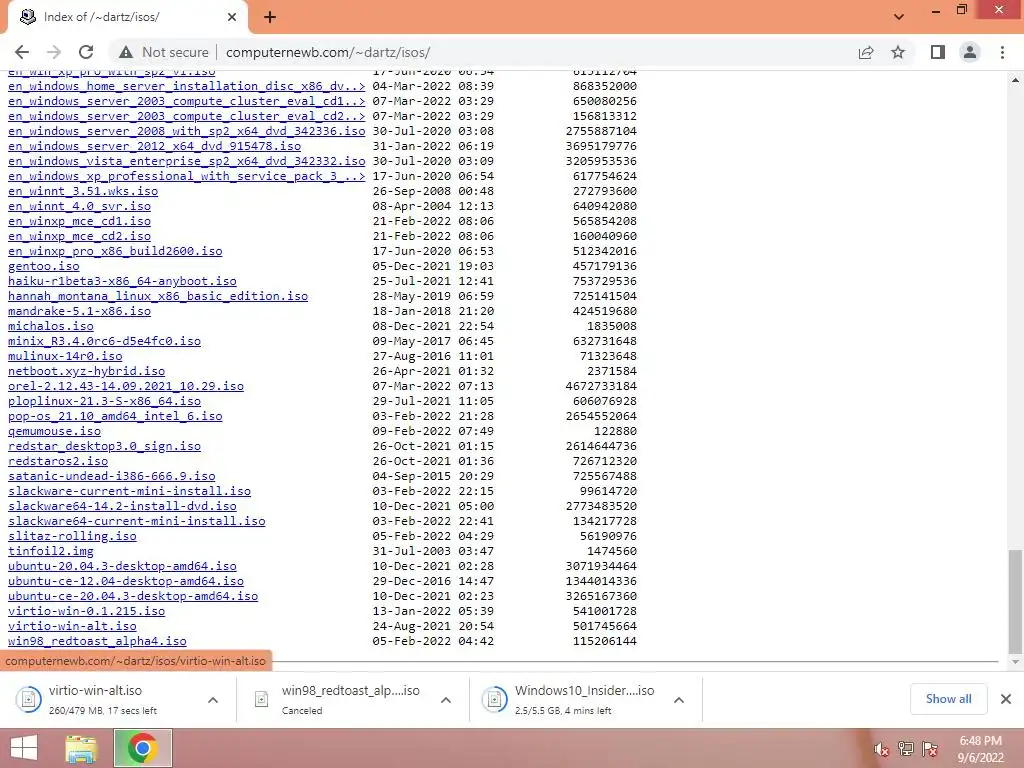The image size is (1024, 768).
Task: Download slitaz-rolling.iso
Action: (x=72, y=536)
